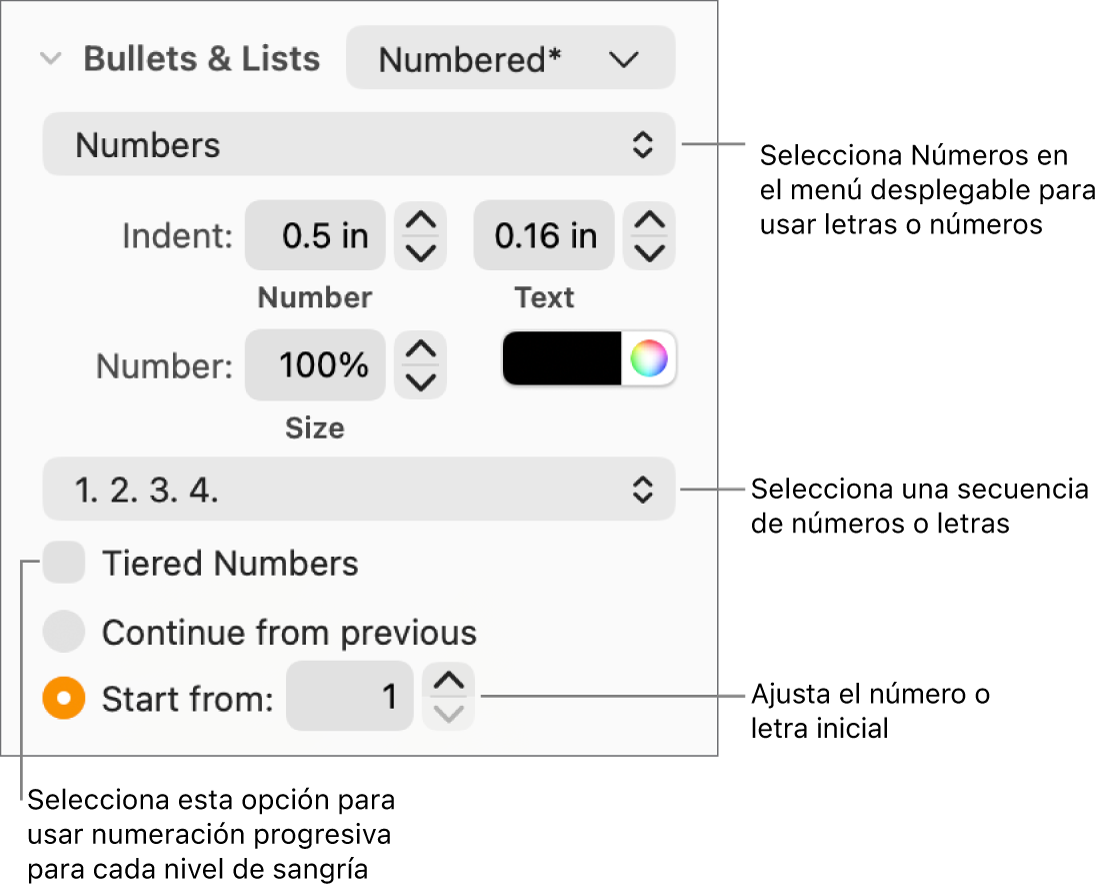
Task: Collapse the Bullets & Lists section
Action: [50, 58]
